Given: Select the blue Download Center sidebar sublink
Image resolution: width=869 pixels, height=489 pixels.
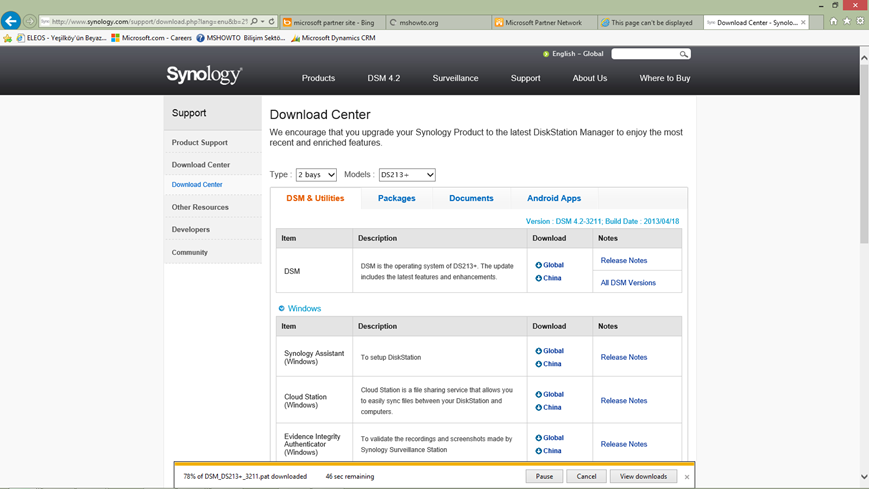Looking at the screenshot, I should tap(197, 185).
